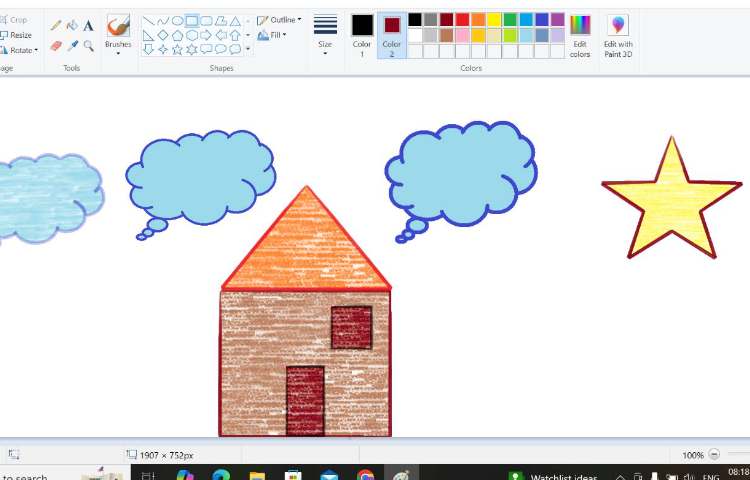Activate the Color picker eyedropper
The width and height of the screenshot is (750, 480).
(x=72, y=46)
